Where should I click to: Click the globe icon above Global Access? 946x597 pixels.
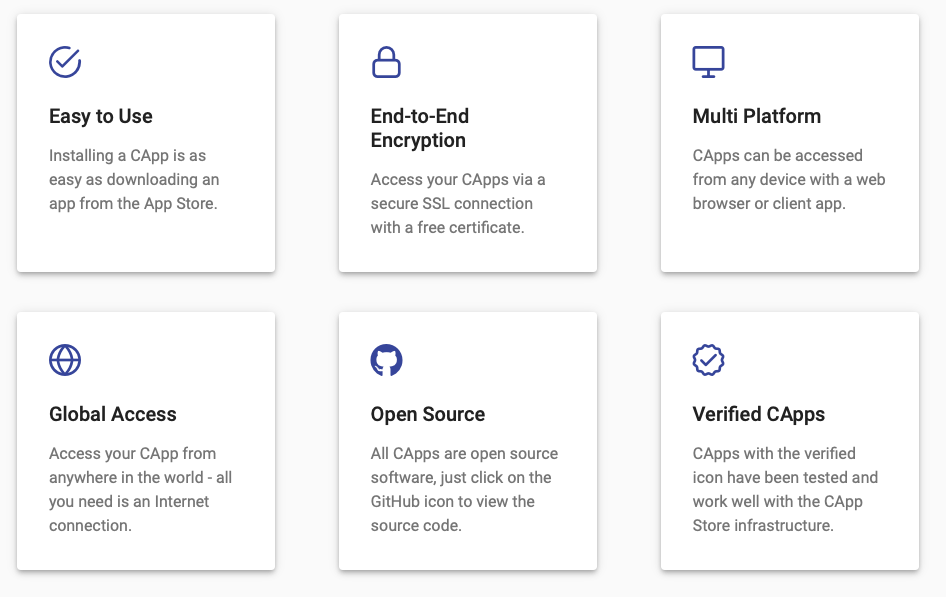(x=64, y=360)
